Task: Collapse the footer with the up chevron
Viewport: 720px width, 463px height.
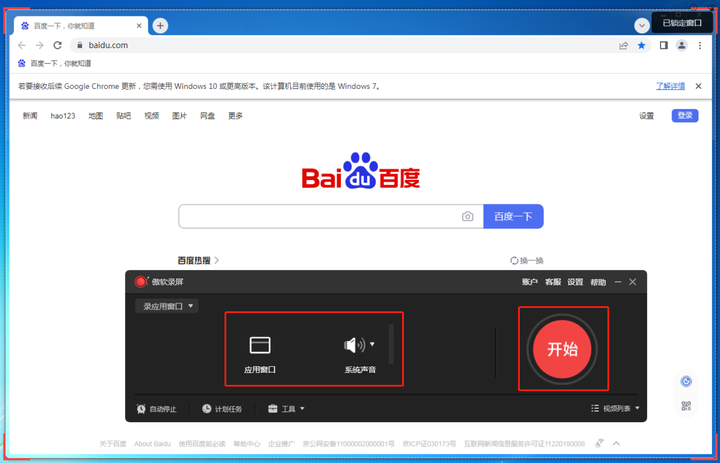Action: click(x=616, y=443)
